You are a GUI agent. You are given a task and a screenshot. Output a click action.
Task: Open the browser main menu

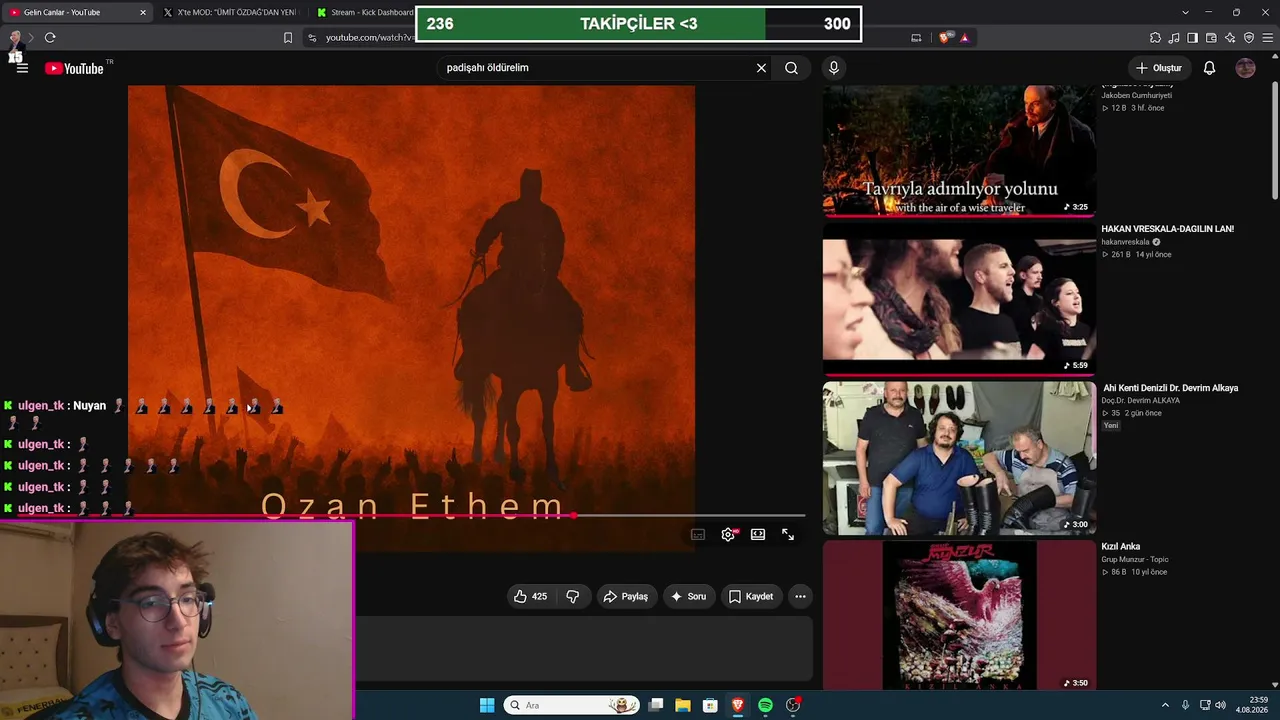tap(1267, 38)
